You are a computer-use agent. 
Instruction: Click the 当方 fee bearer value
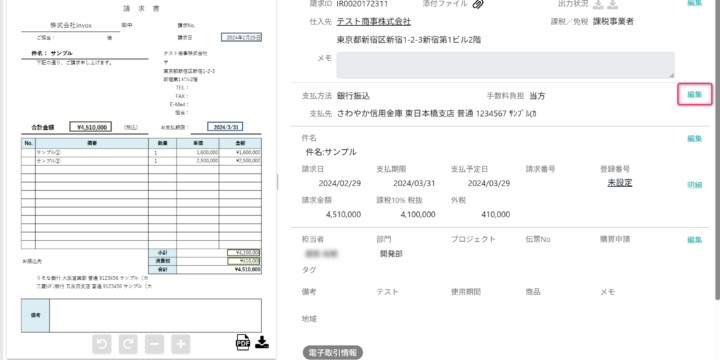pyautogui.click(x=537, y=96)
